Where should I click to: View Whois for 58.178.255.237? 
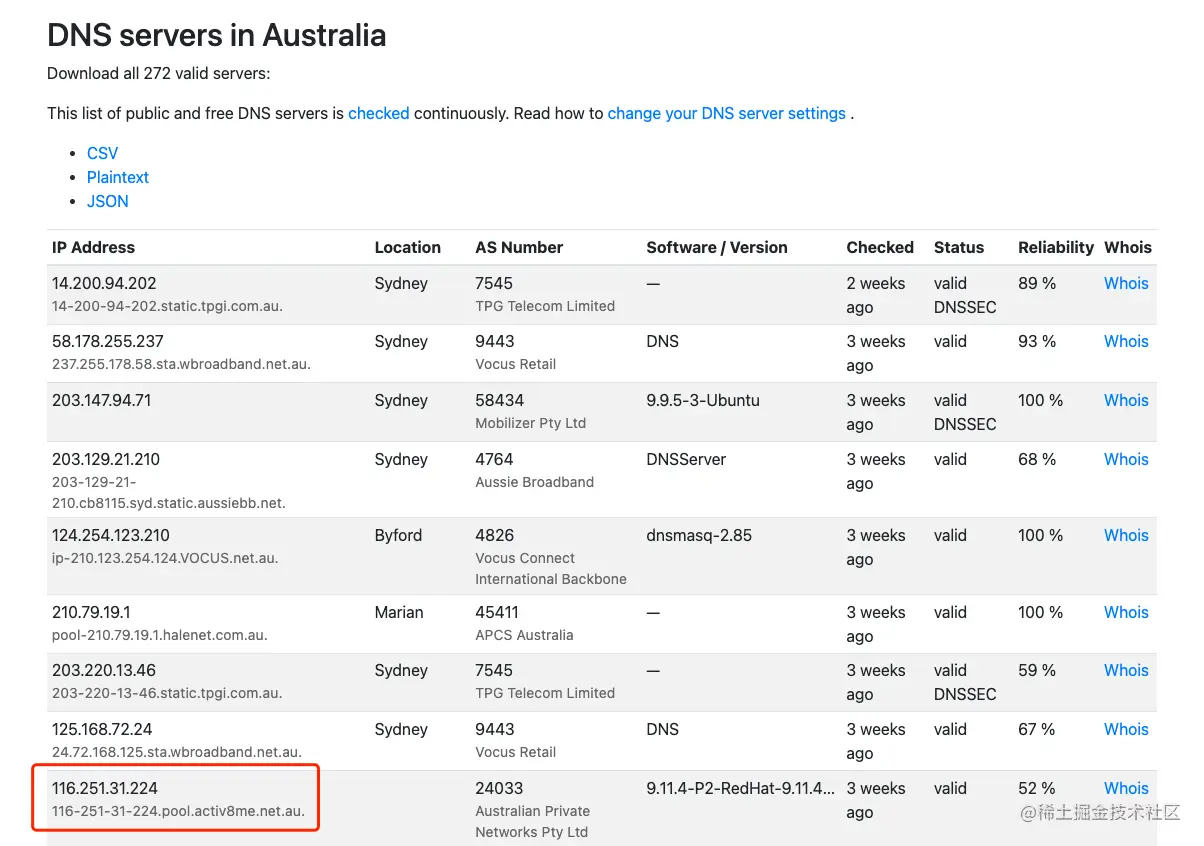pos(1126,341)
